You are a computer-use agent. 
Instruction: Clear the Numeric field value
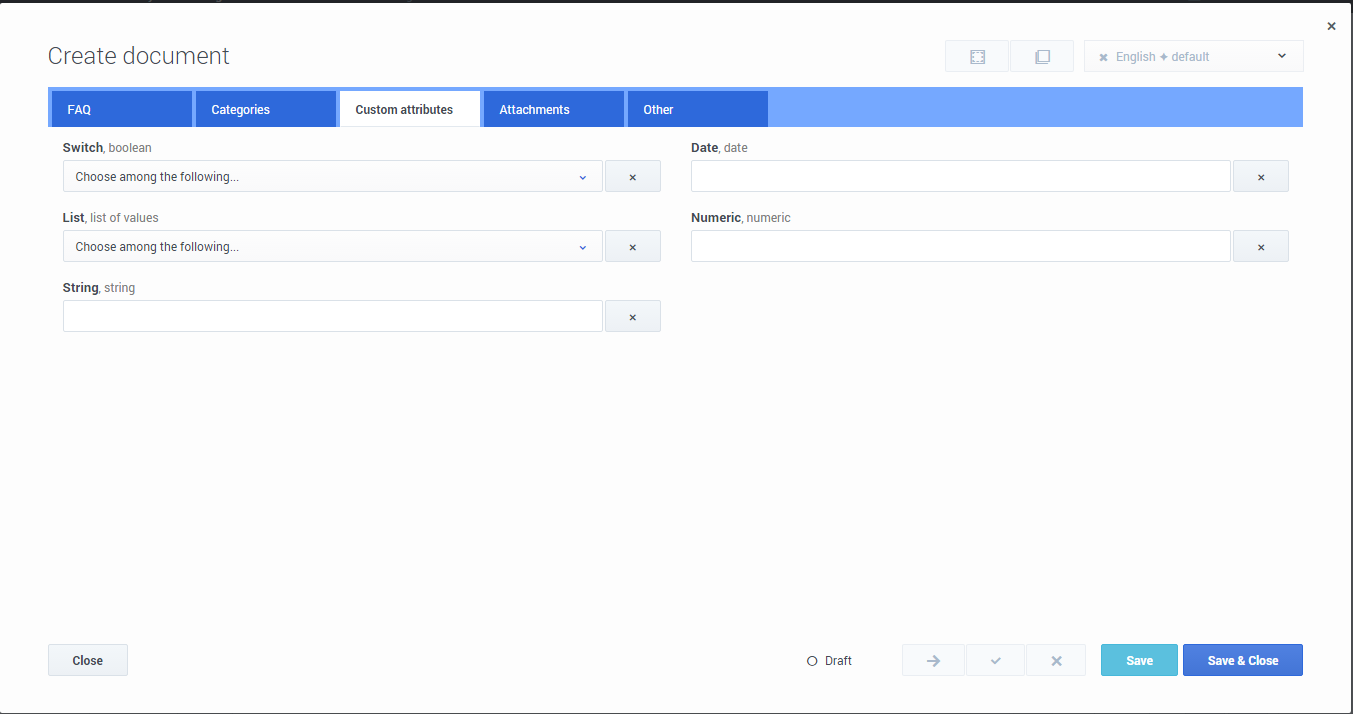[x=1260, y=247]
